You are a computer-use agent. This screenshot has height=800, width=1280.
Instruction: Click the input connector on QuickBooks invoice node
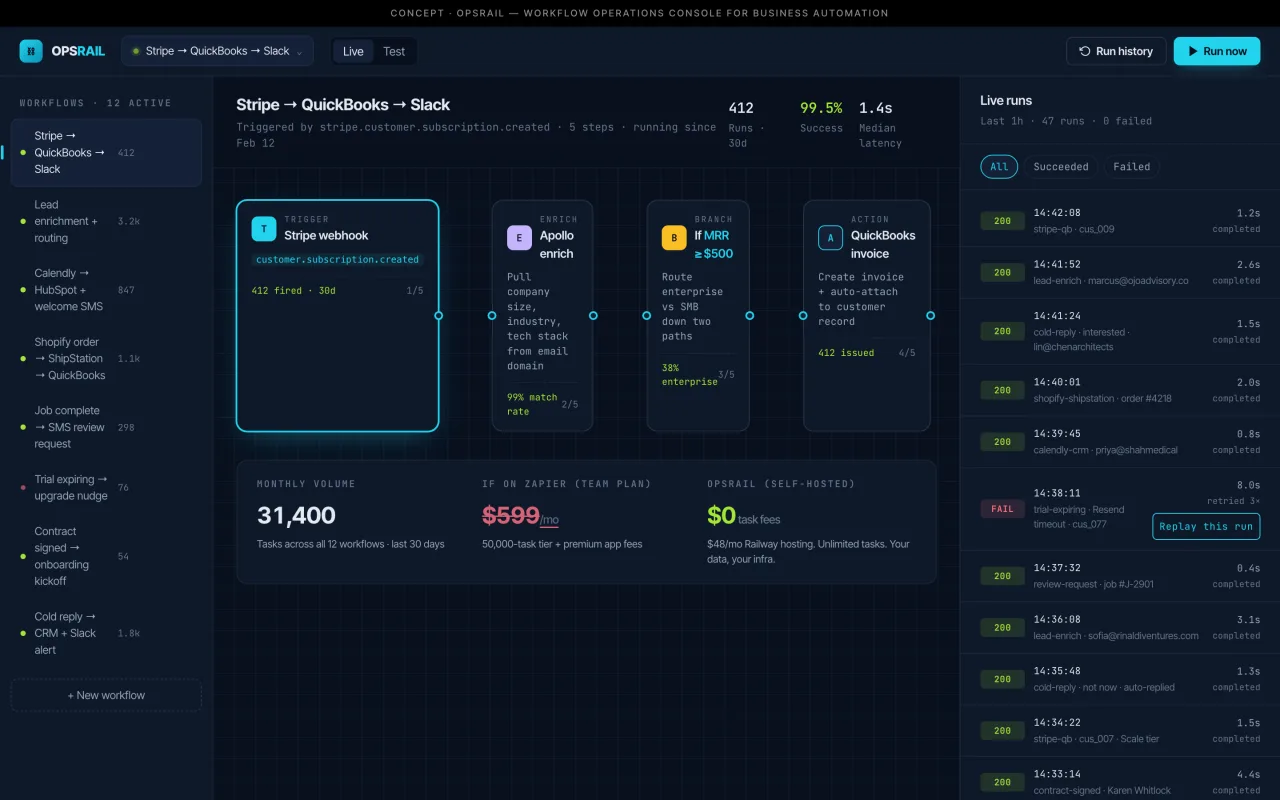click(x=803, y=316)
